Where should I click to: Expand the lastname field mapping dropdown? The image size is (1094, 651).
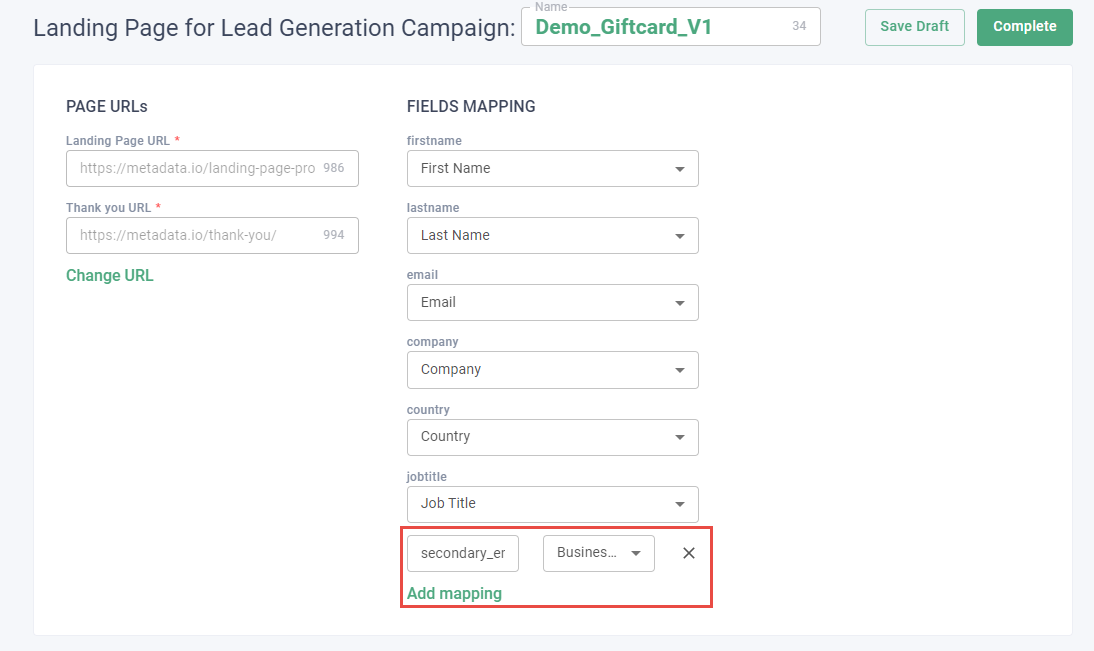540,236
